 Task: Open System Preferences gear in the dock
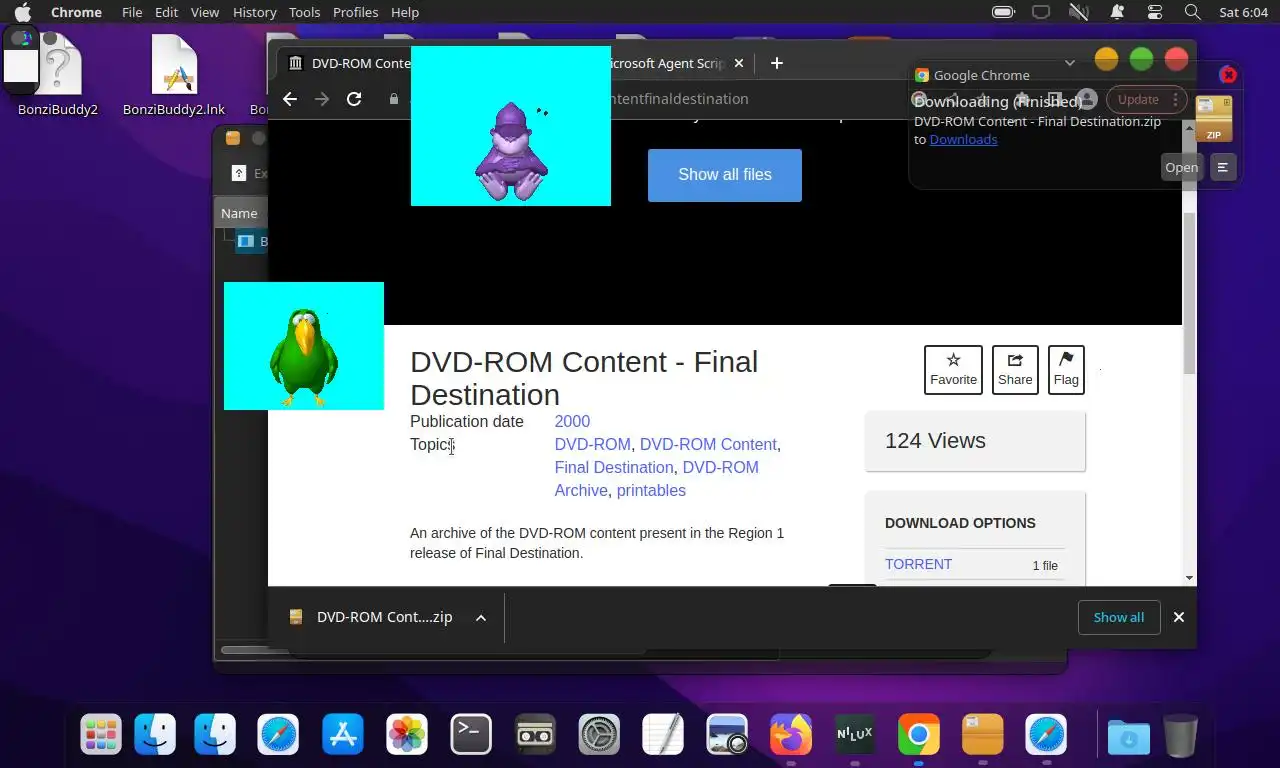click(x=599, y=735)
